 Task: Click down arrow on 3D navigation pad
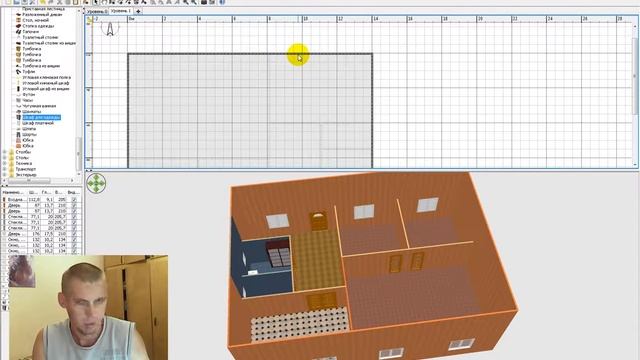[x=96, y=189]
